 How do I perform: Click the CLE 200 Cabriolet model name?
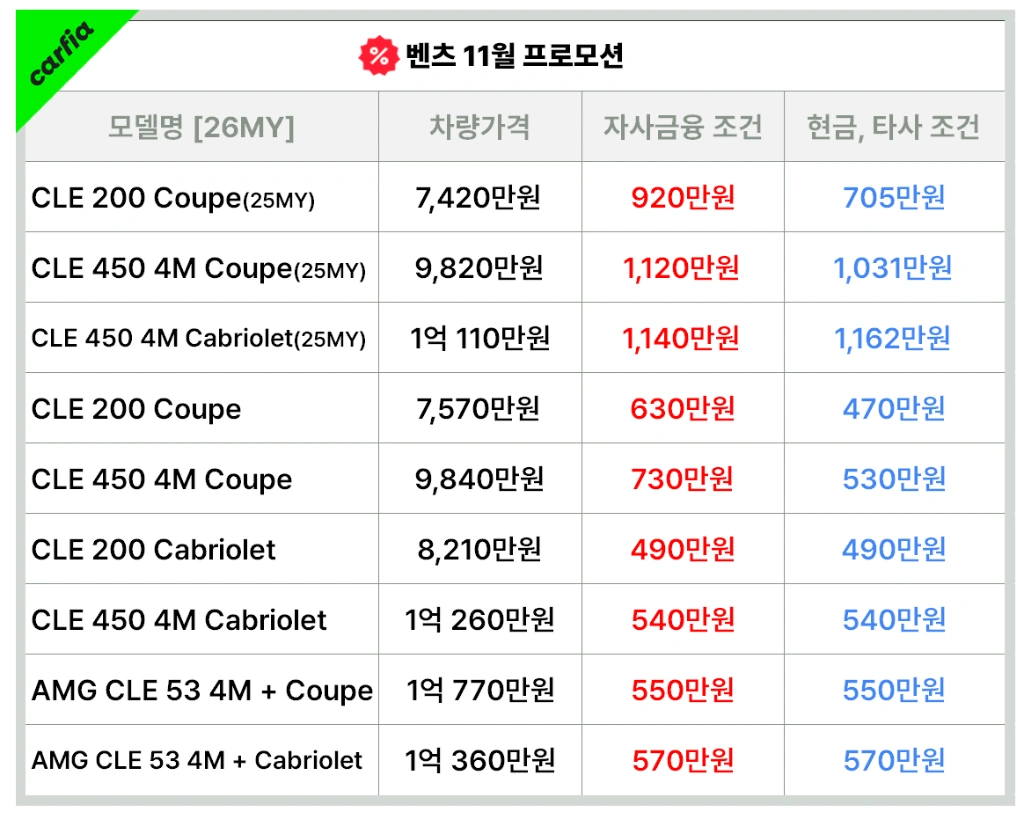(153, 550)
